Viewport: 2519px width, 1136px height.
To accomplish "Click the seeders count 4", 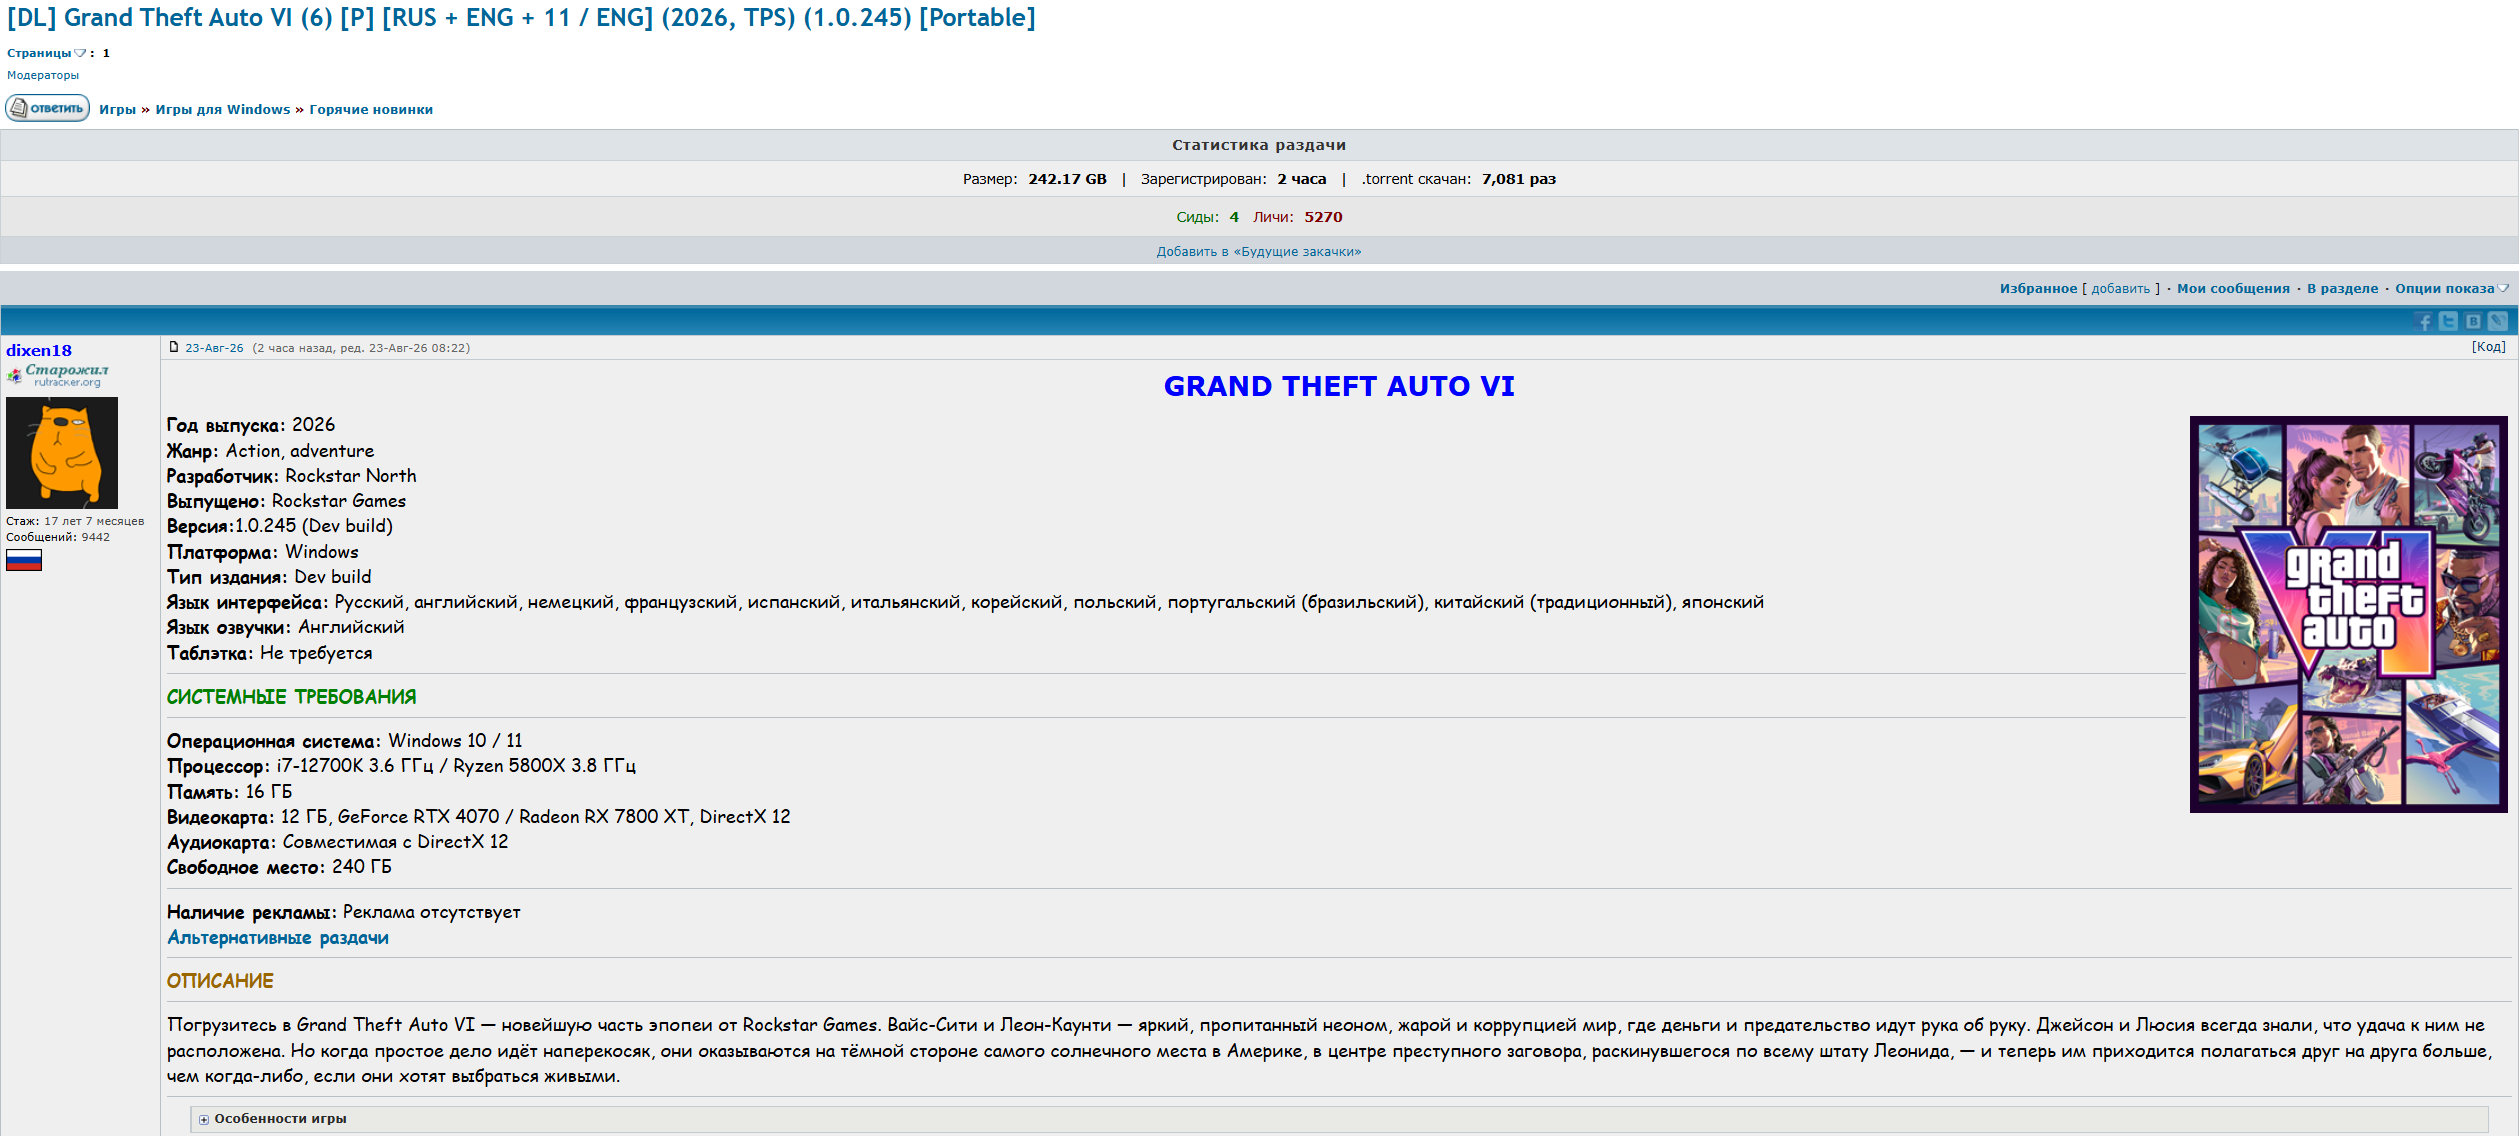I will click(x=1234, y=217).
